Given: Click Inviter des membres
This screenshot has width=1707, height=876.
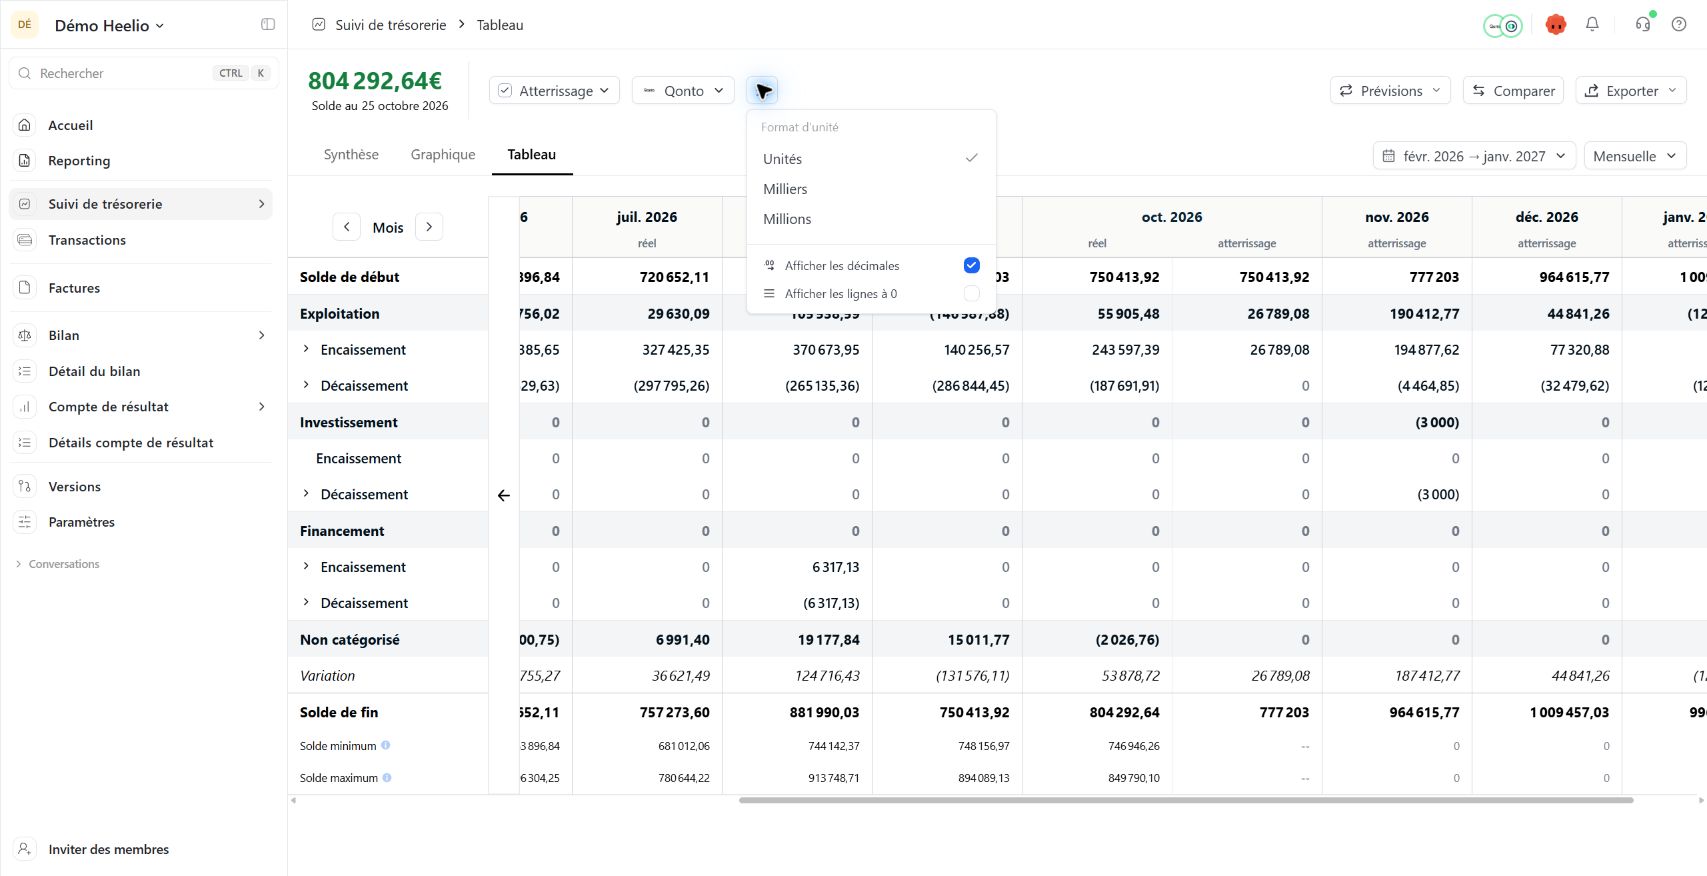Looking at the screenshot, I should click(x=108, y=849).
